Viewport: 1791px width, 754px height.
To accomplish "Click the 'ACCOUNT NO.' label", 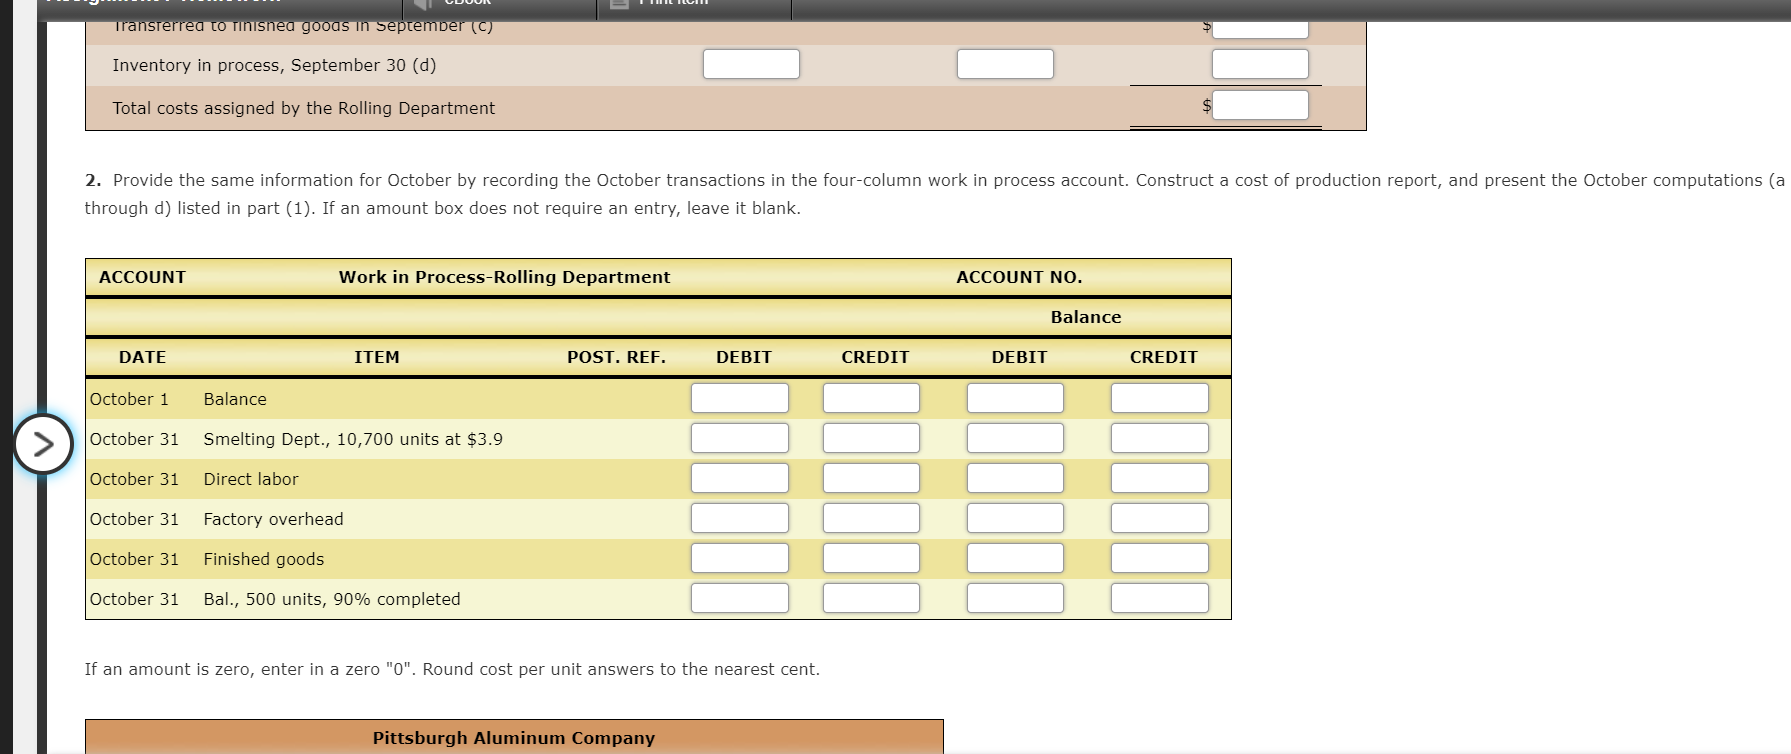I will coord(1019,277).
